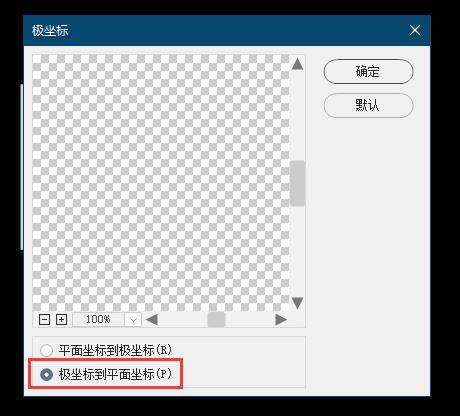The image size is (460, 416).
Task: Close the 极坐标 dialog
Action: tap(415, 30)
